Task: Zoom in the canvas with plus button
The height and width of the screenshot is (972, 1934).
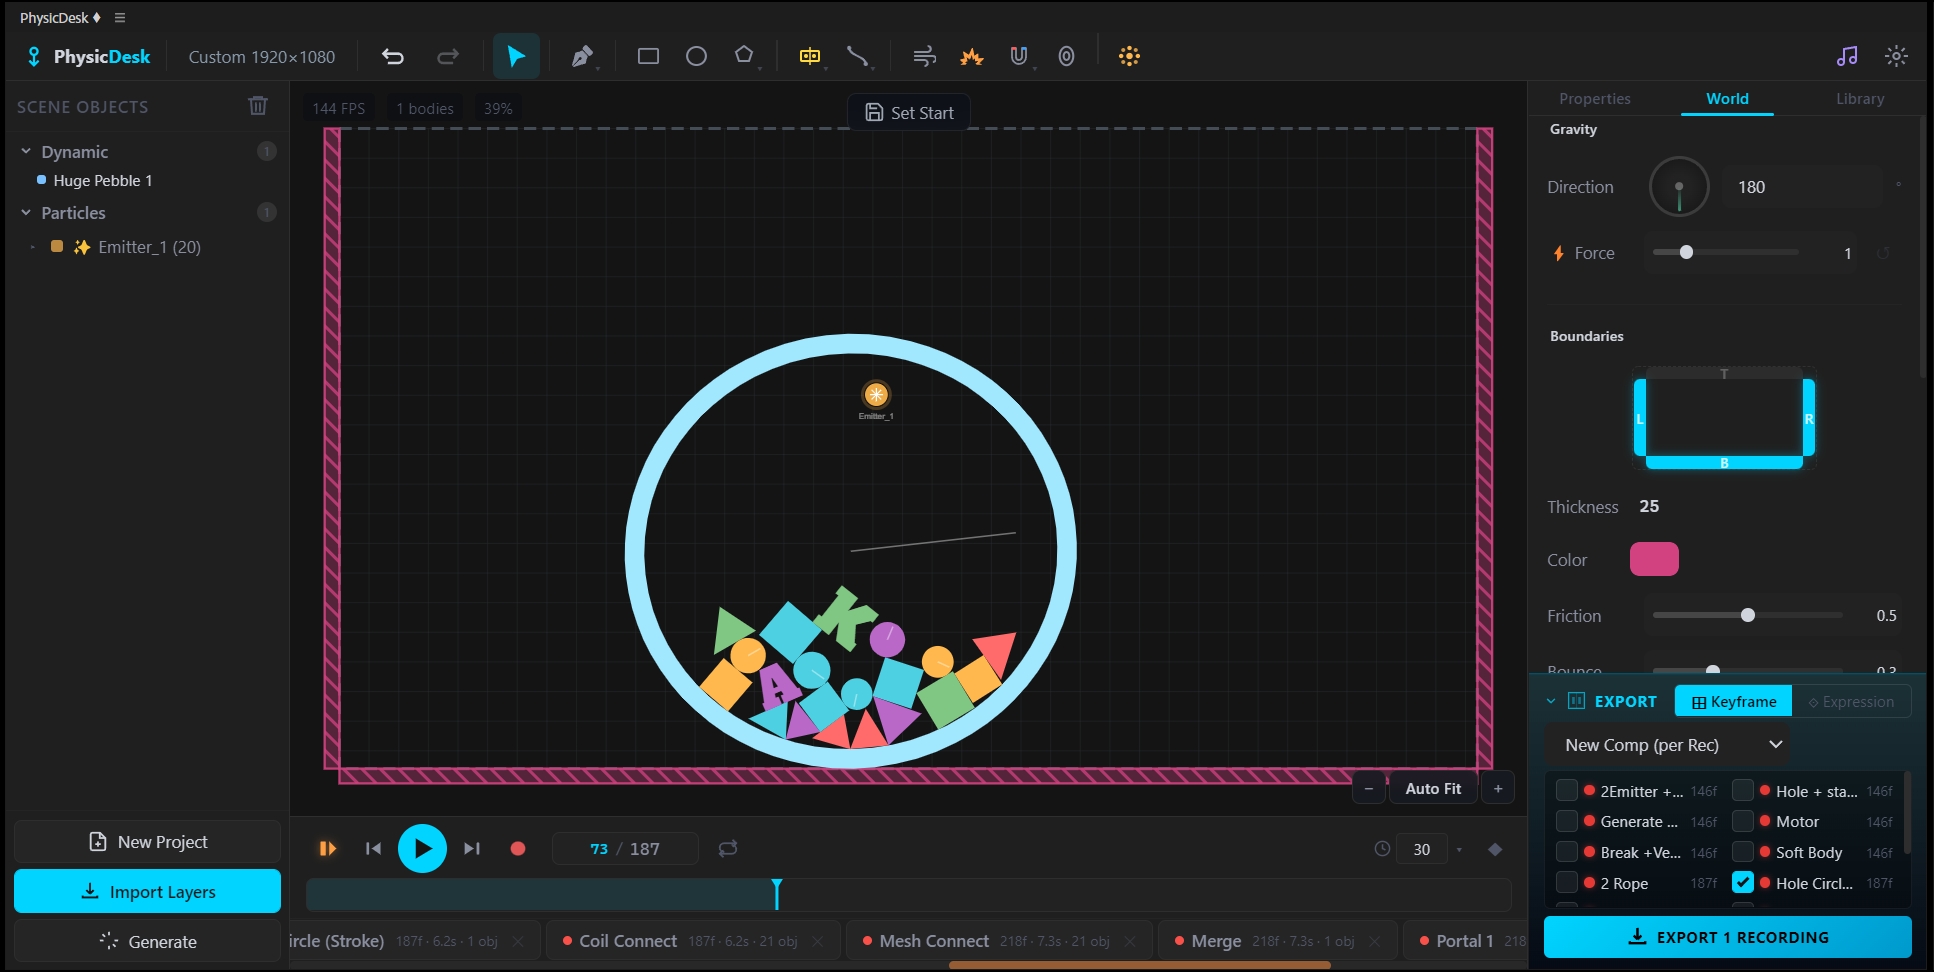Action: coord(1498,788)
